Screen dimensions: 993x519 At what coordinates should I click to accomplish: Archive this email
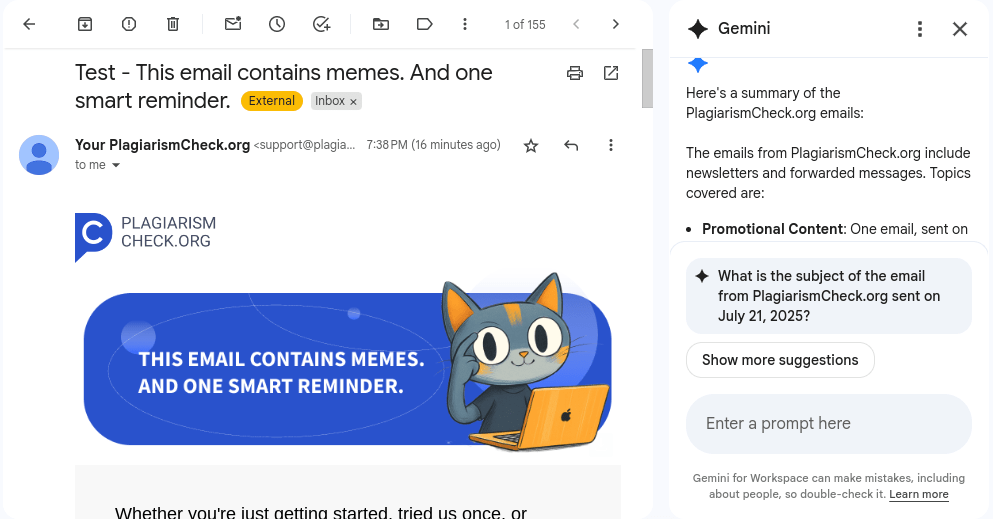click(85, 24)
